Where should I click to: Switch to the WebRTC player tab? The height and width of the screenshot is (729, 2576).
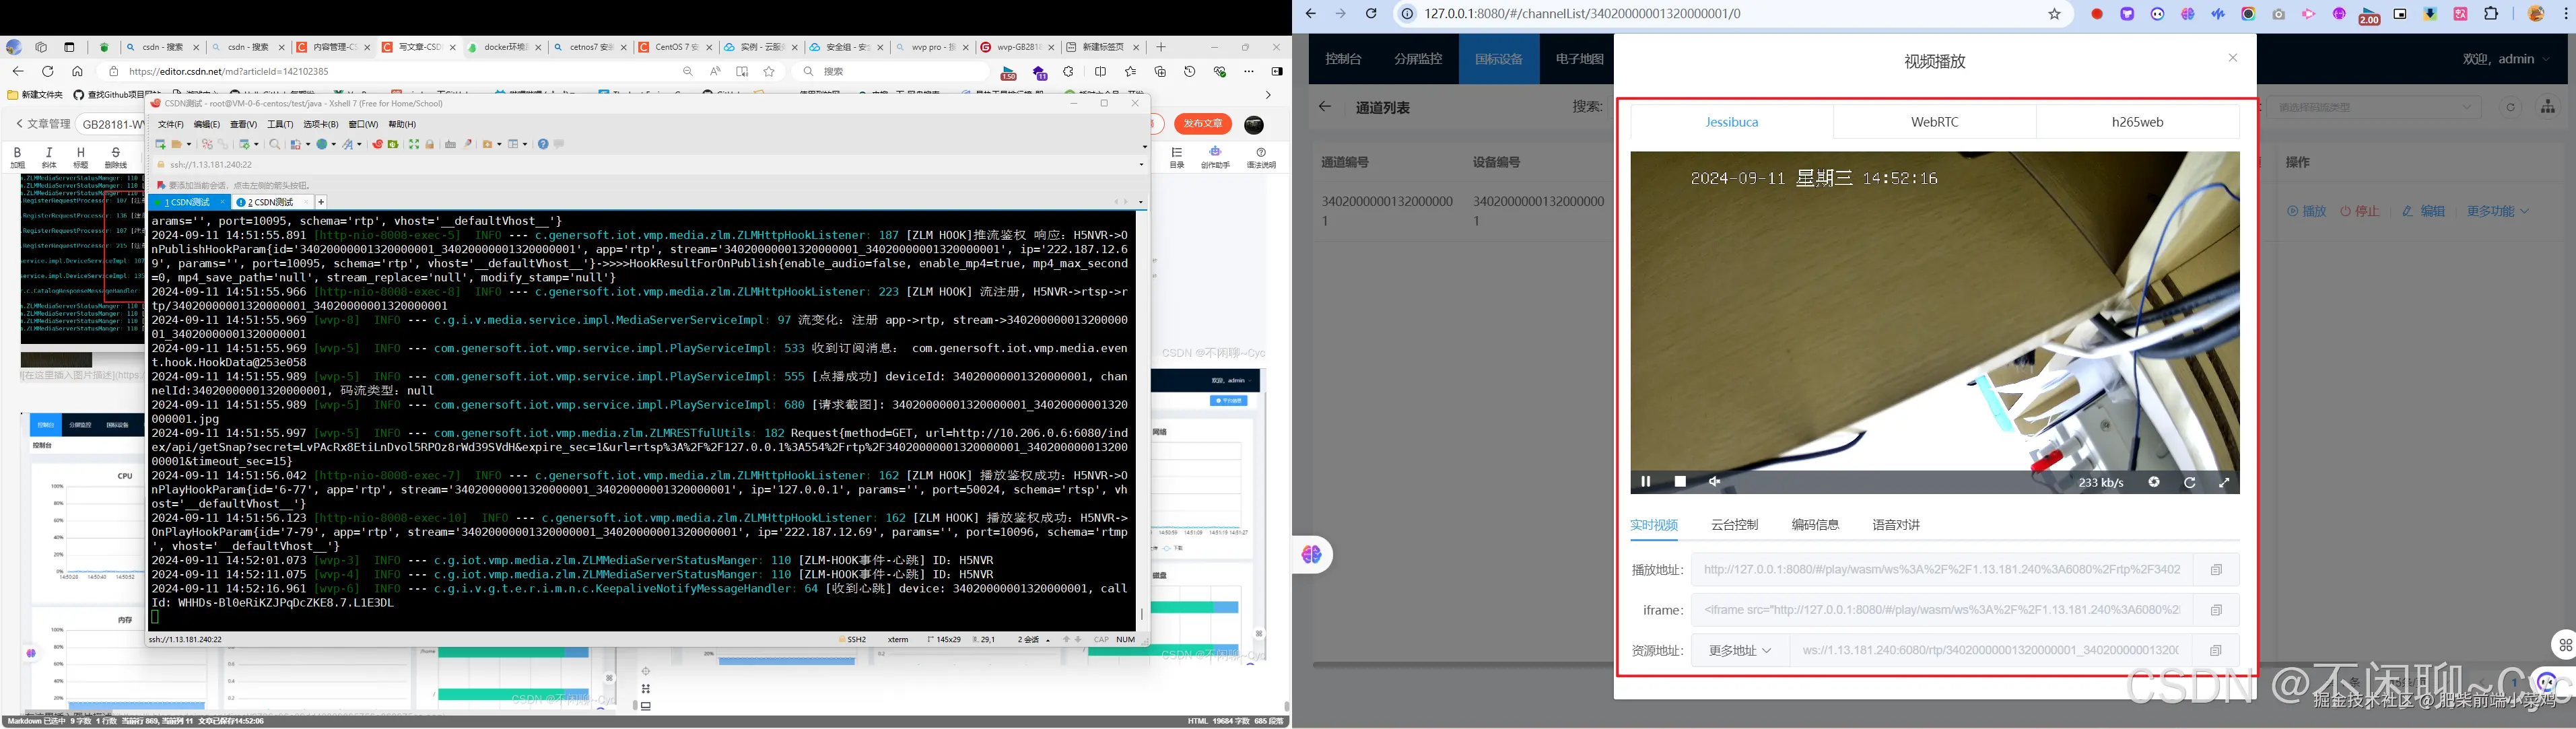coord(1934,122)
